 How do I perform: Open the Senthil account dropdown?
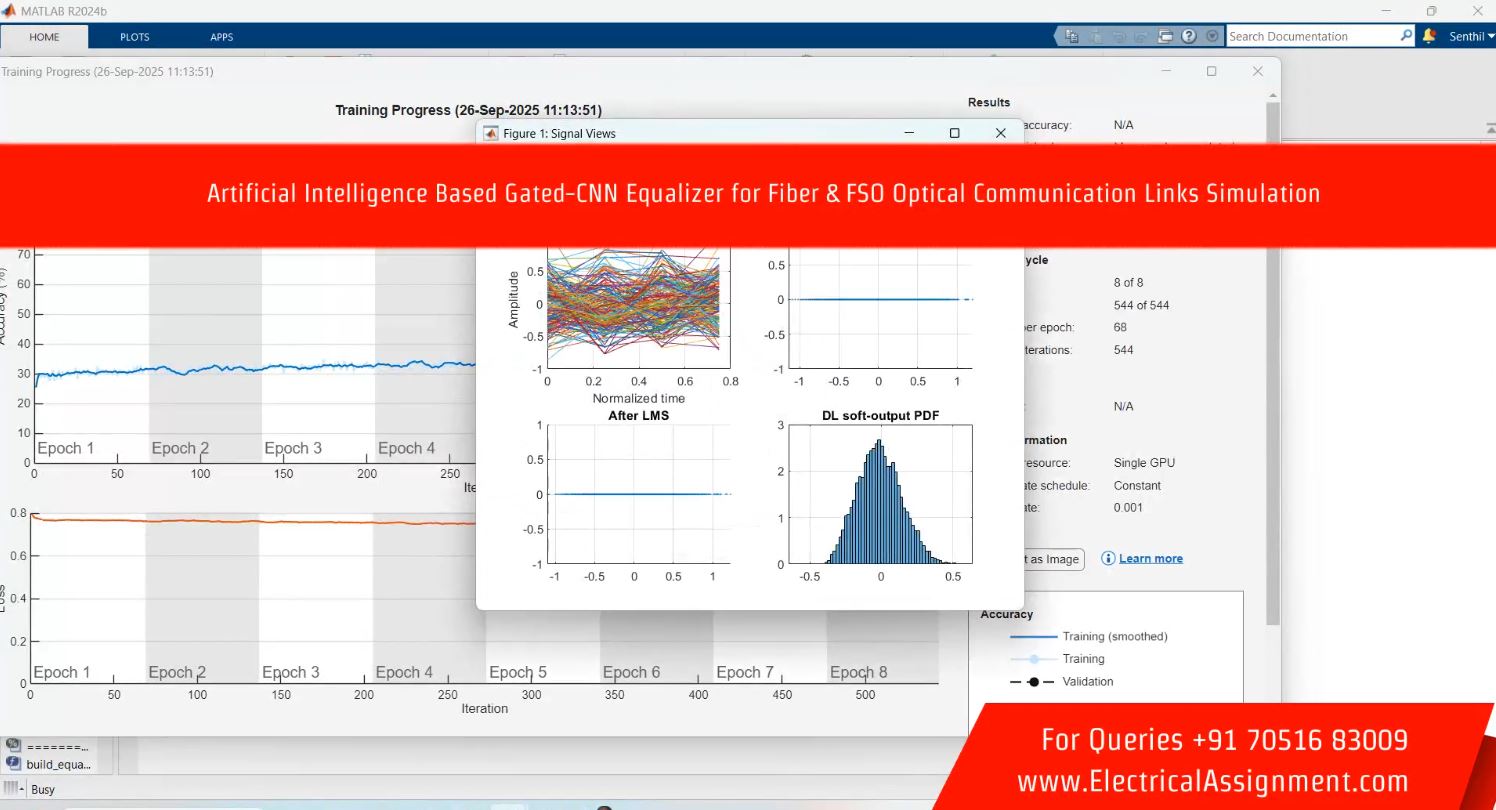1472,37
